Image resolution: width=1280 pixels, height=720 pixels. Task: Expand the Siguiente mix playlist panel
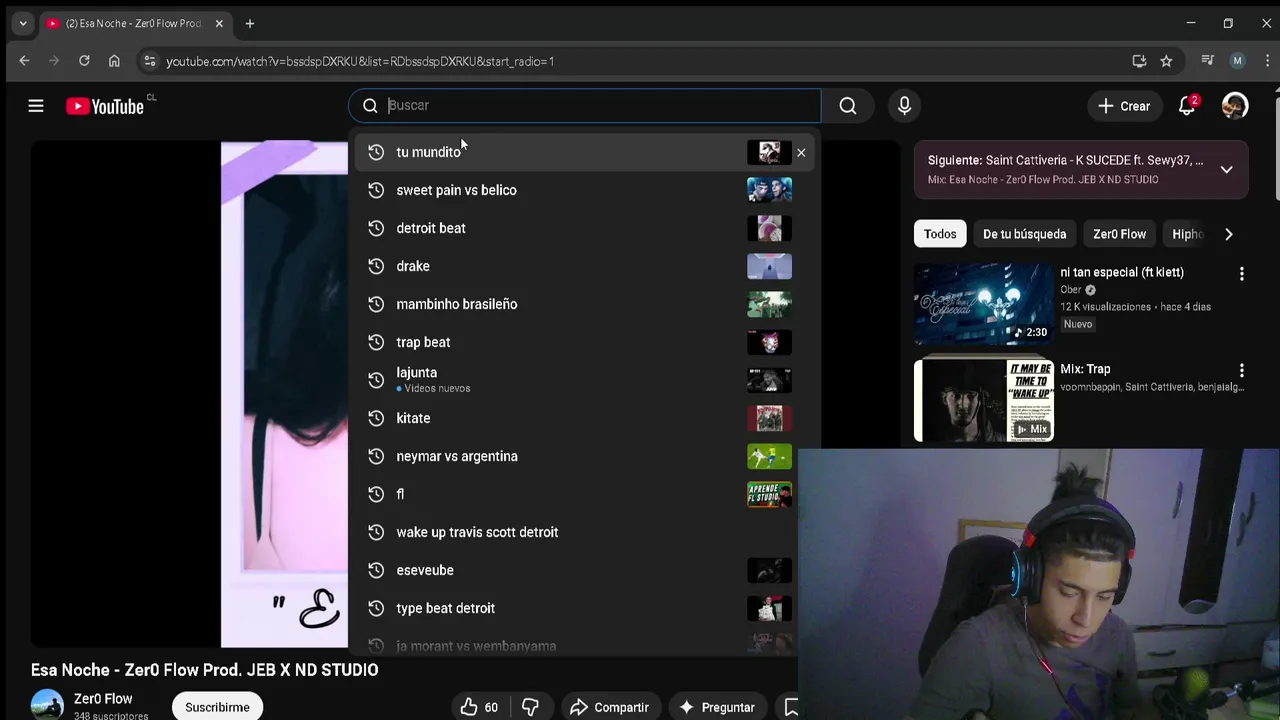click(x=1226, y=169)
